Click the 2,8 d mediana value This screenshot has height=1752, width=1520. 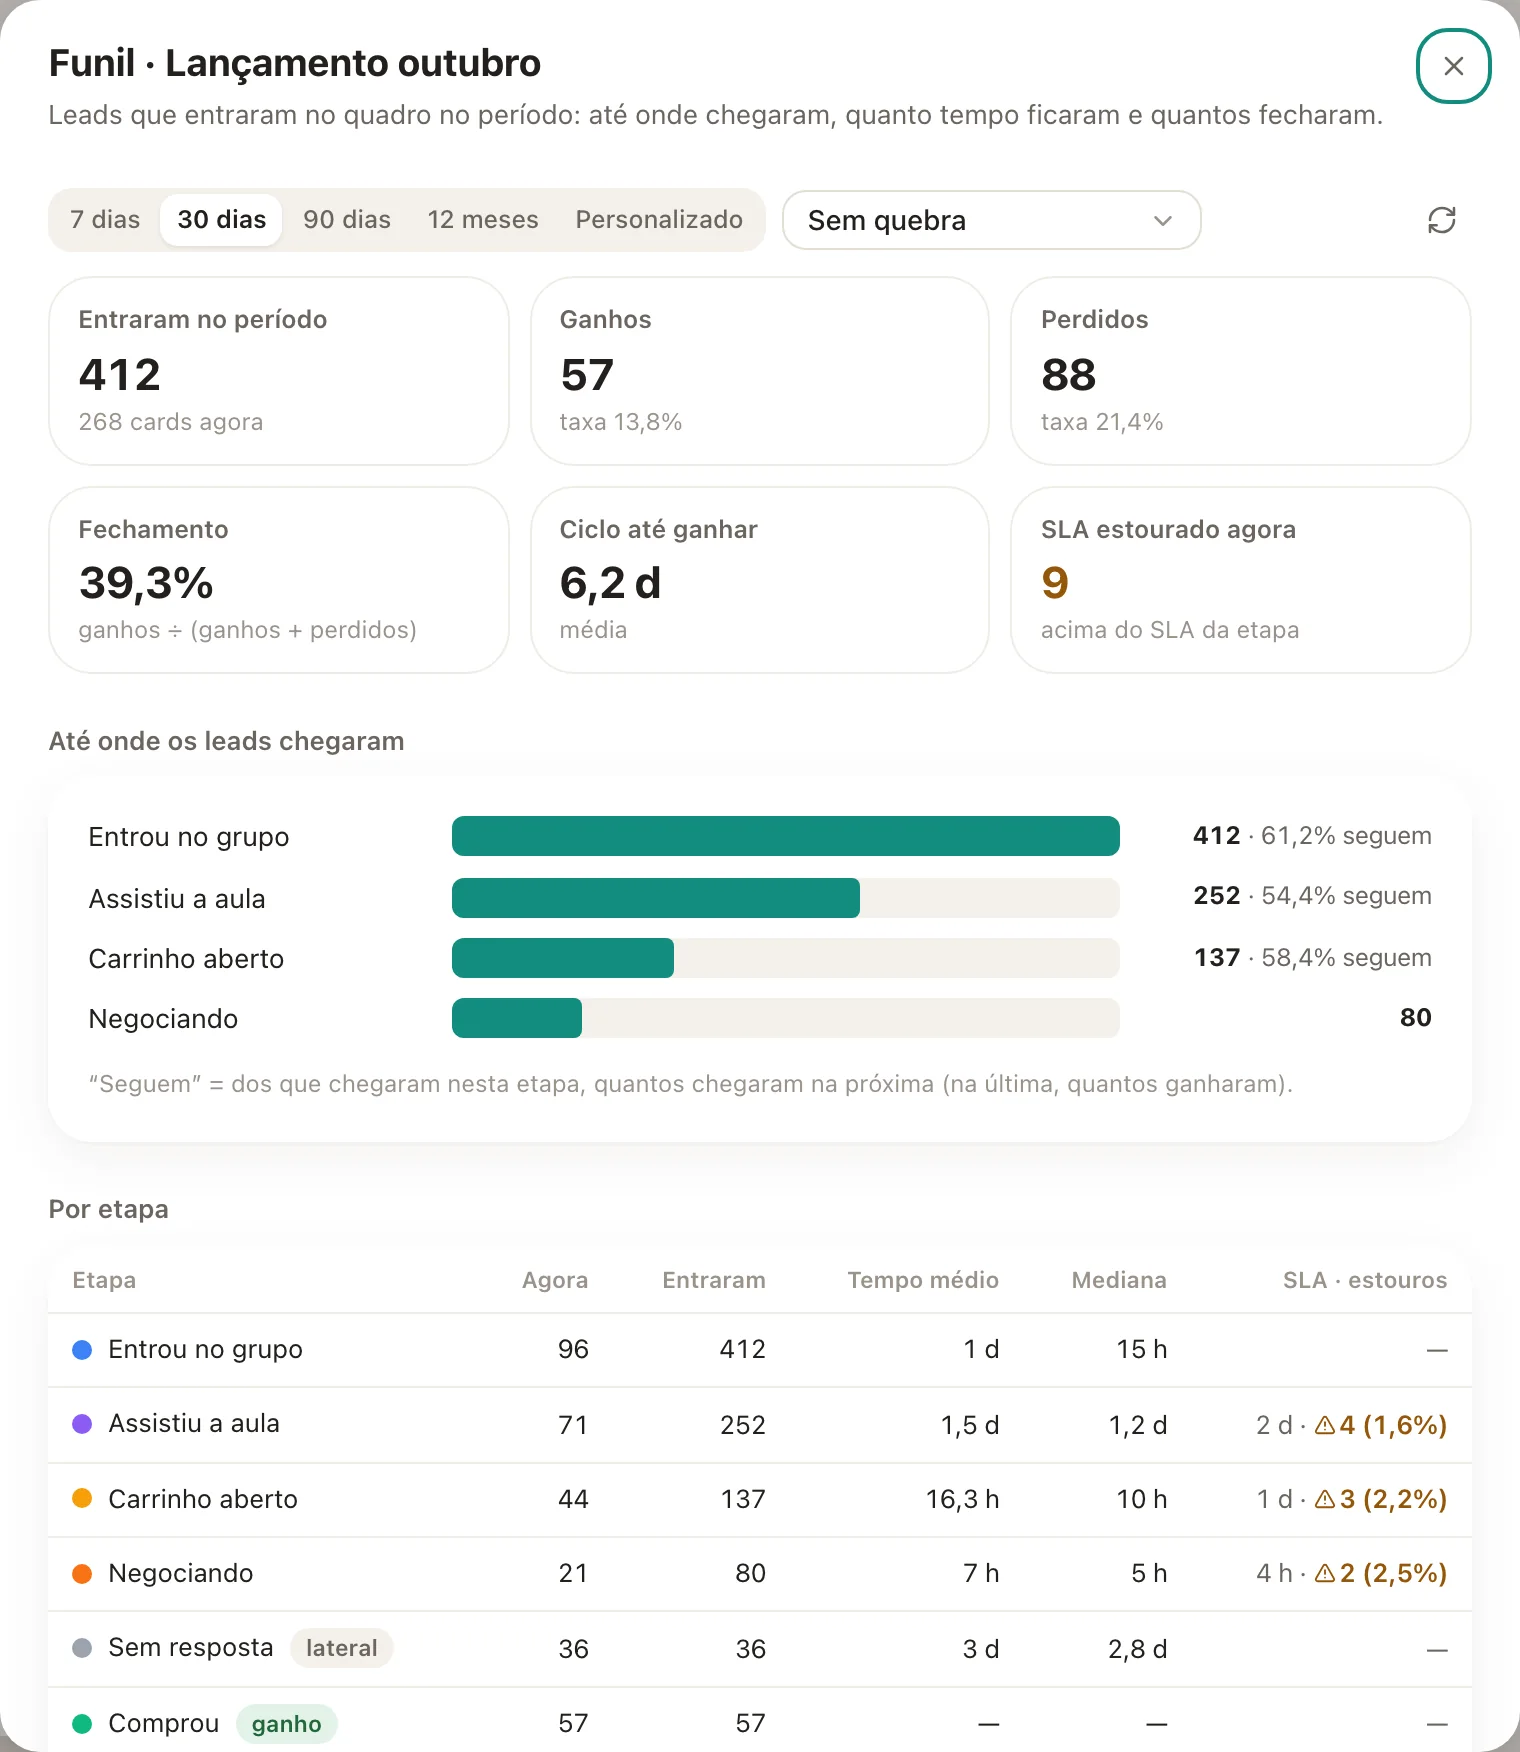coord(1138,1649)
